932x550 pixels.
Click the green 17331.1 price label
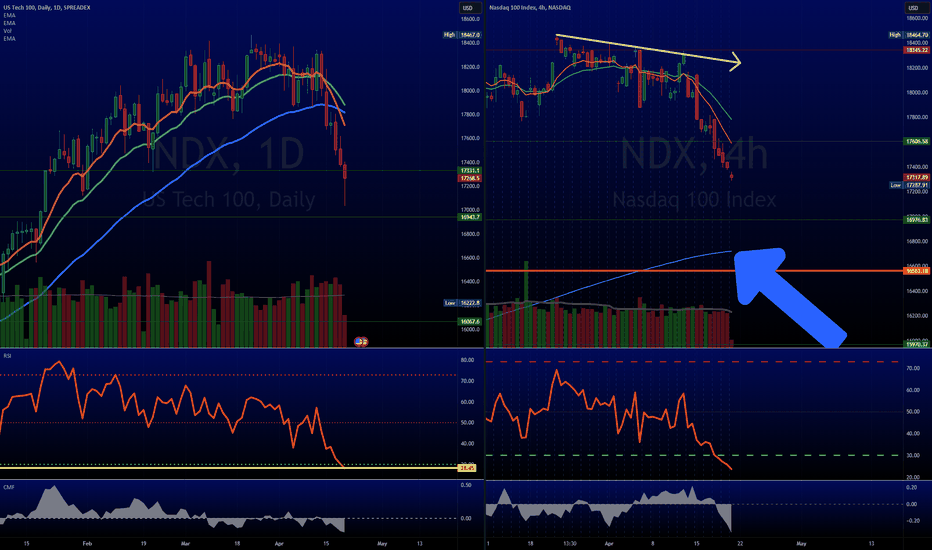pyautogui.click(x=470, y=171)
